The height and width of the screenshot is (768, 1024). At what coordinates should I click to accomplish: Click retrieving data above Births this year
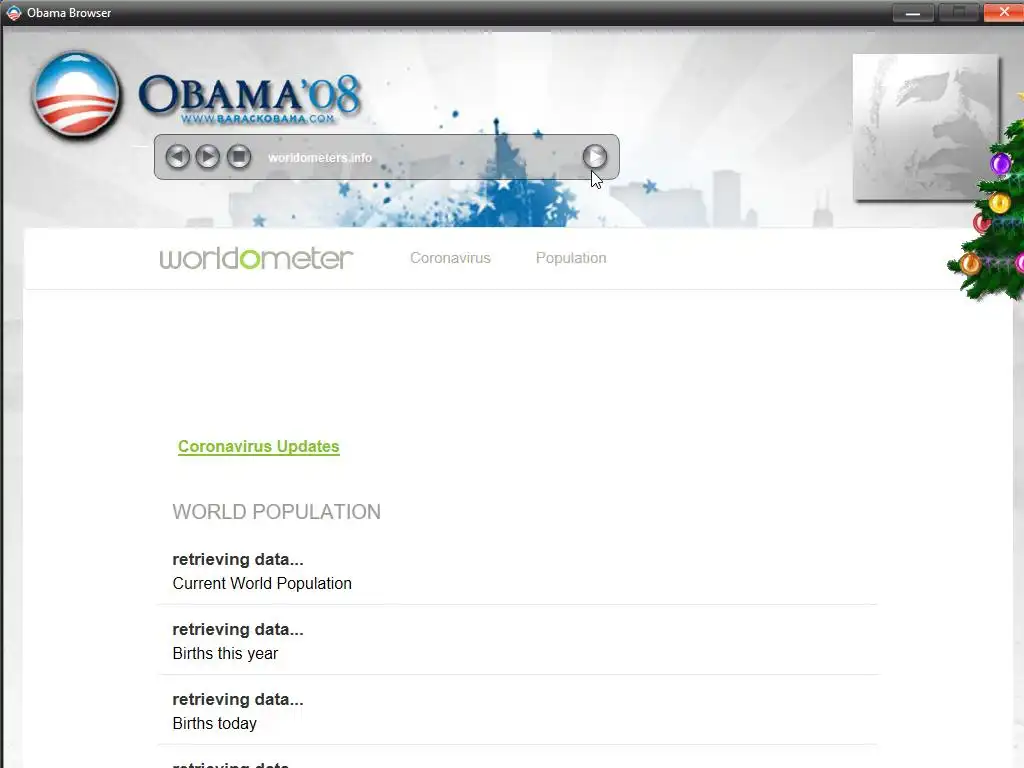(238, 630)
